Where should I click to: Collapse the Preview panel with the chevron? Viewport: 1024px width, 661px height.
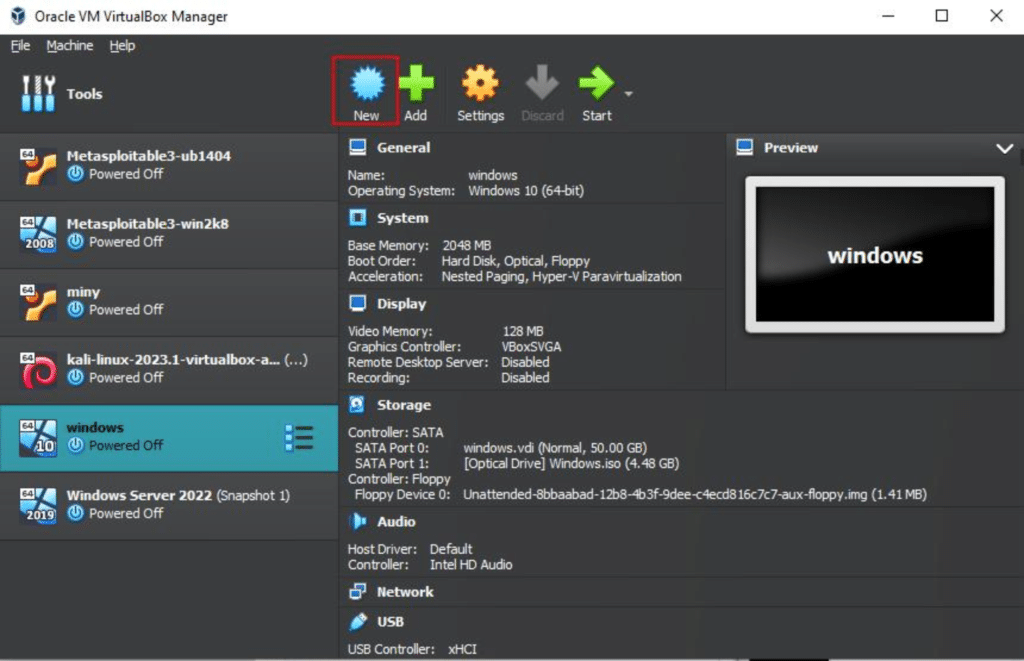[1004, 148]
